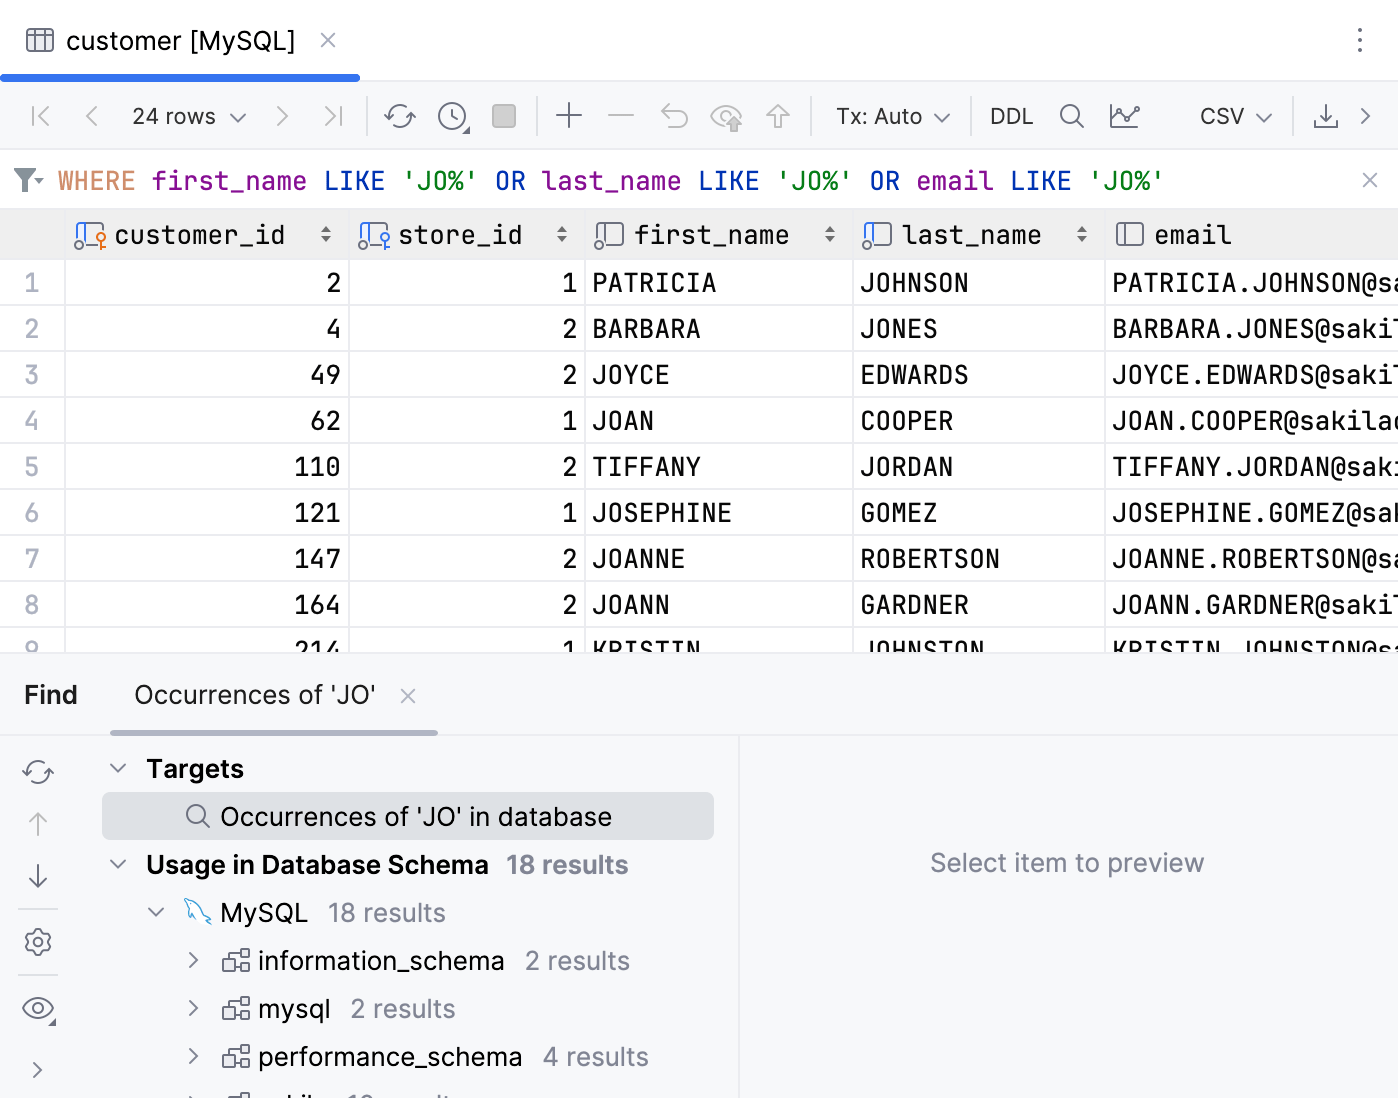Open Find panel settings with the gear icon

(x=38, y=941)
